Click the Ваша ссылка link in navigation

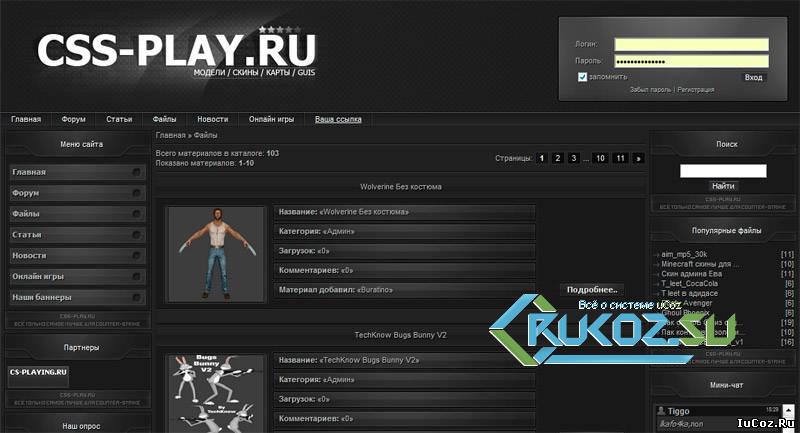[x=338, y=119]
